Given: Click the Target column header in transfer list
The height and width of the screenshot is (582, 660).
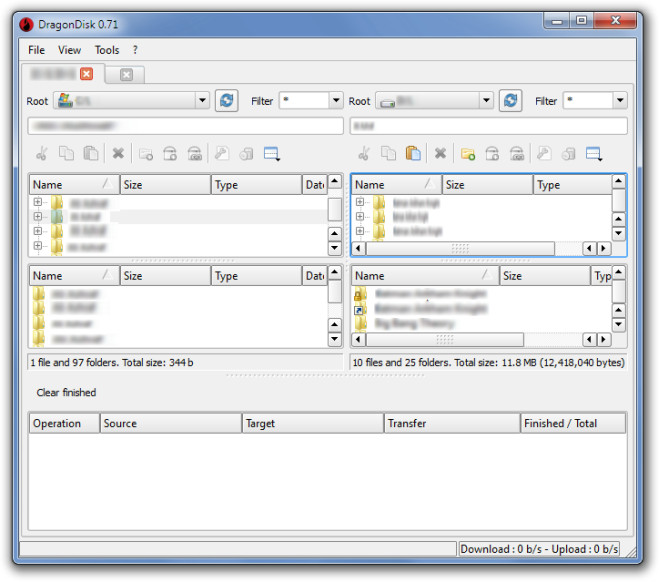Looking at the screenshot, I should point(313,423).
